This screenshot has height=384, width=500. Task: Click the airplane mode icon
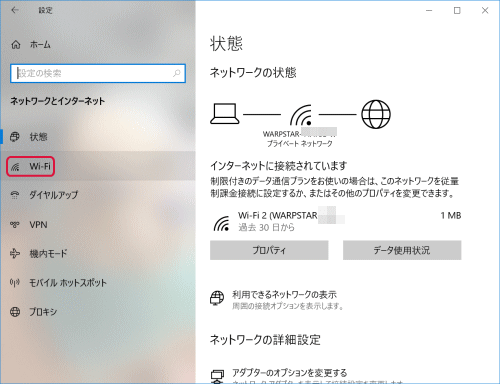(x=15, y=254)
